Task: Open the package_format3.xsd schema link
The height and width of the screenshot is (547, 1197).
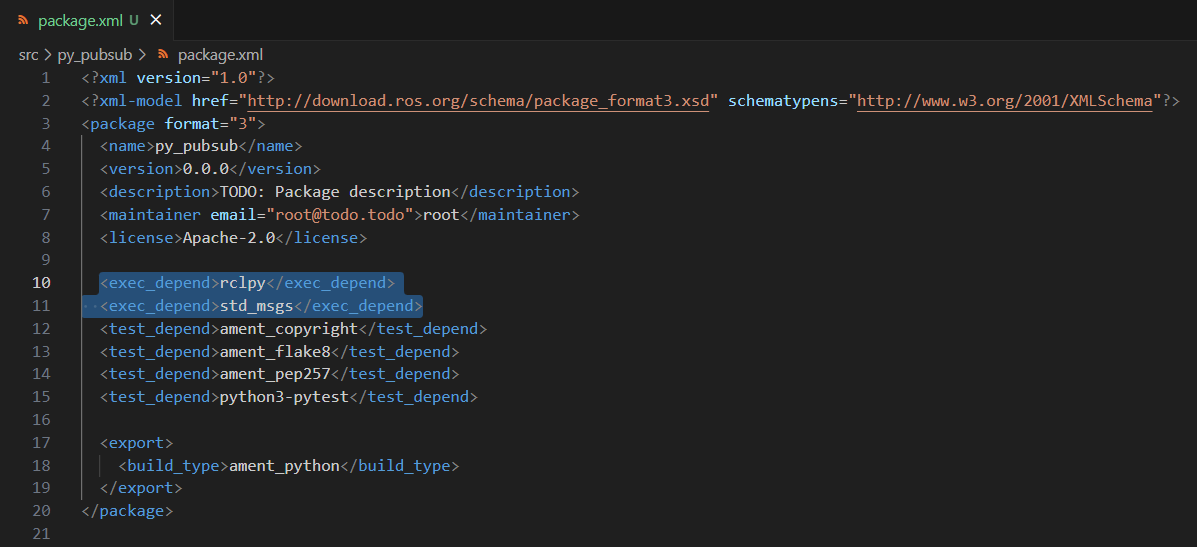Action: click(478, 101)
